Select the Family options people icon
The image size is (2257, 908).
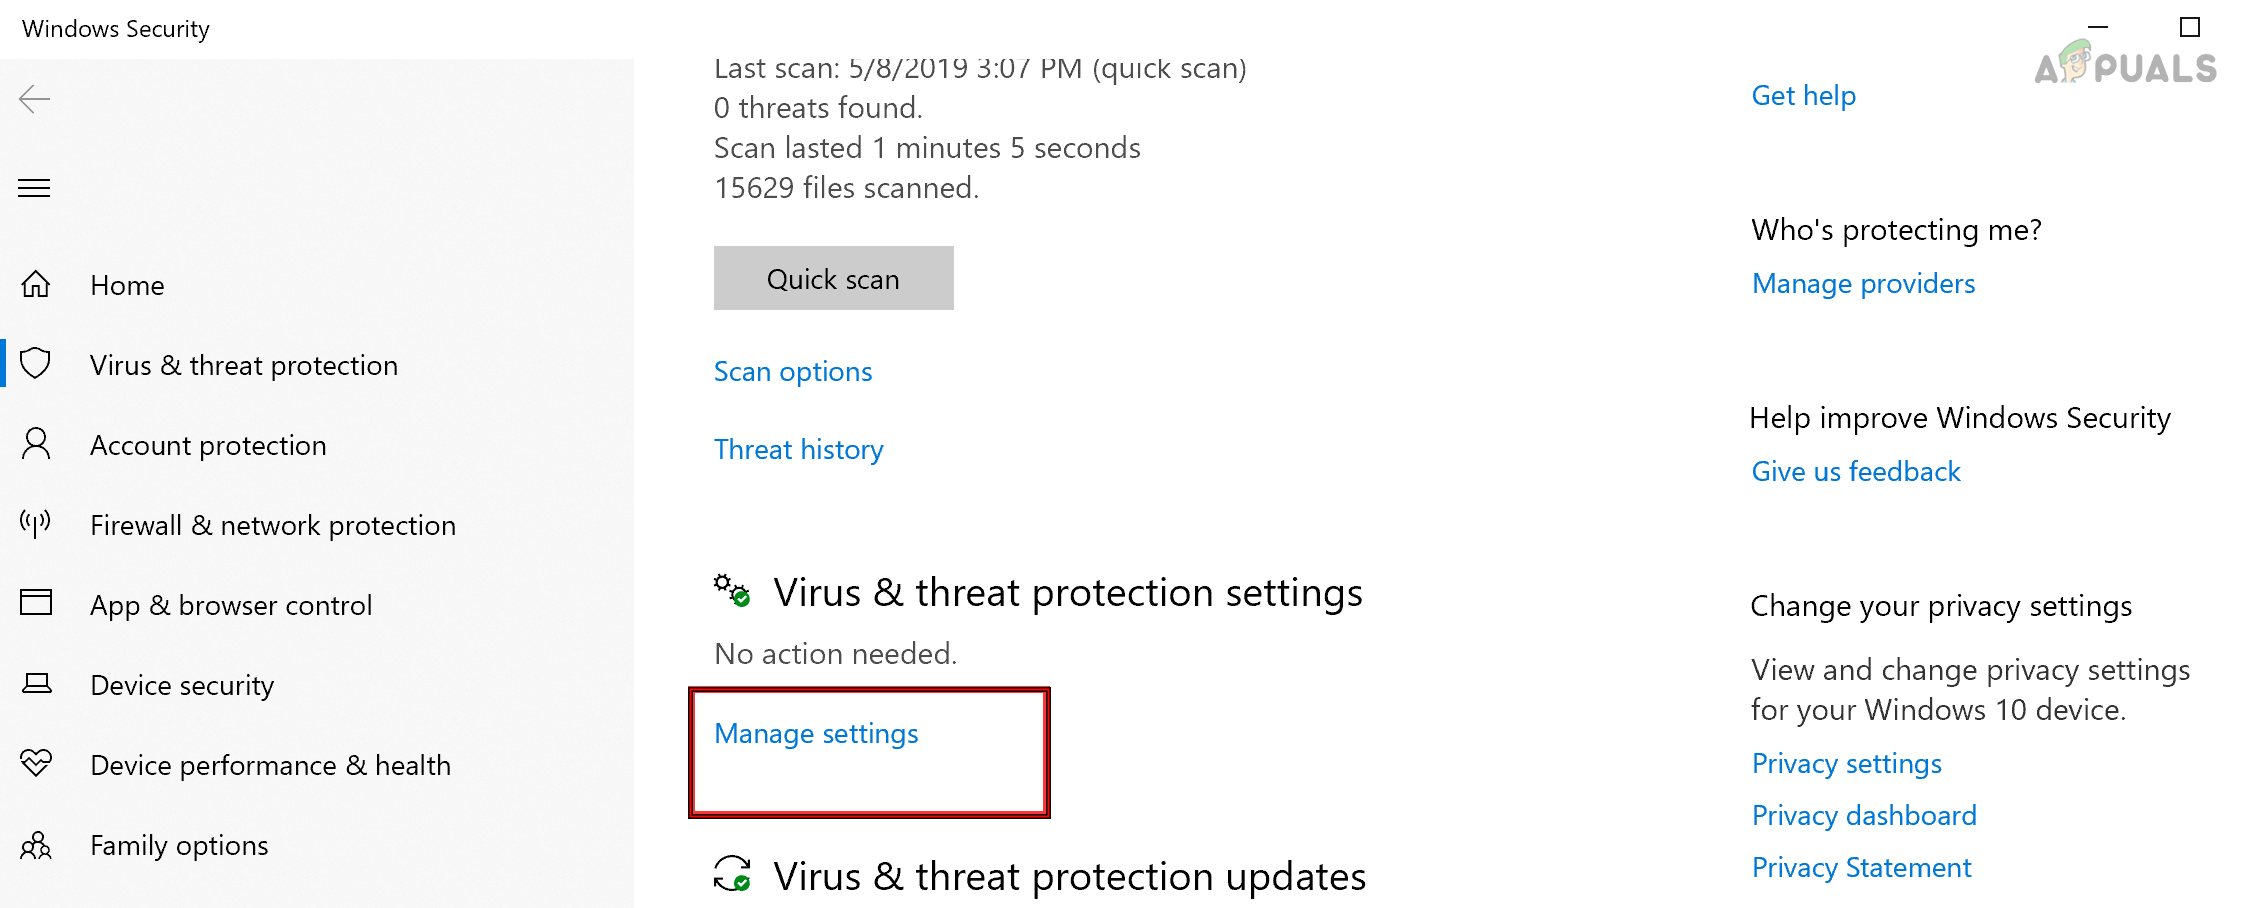[36, 845]
